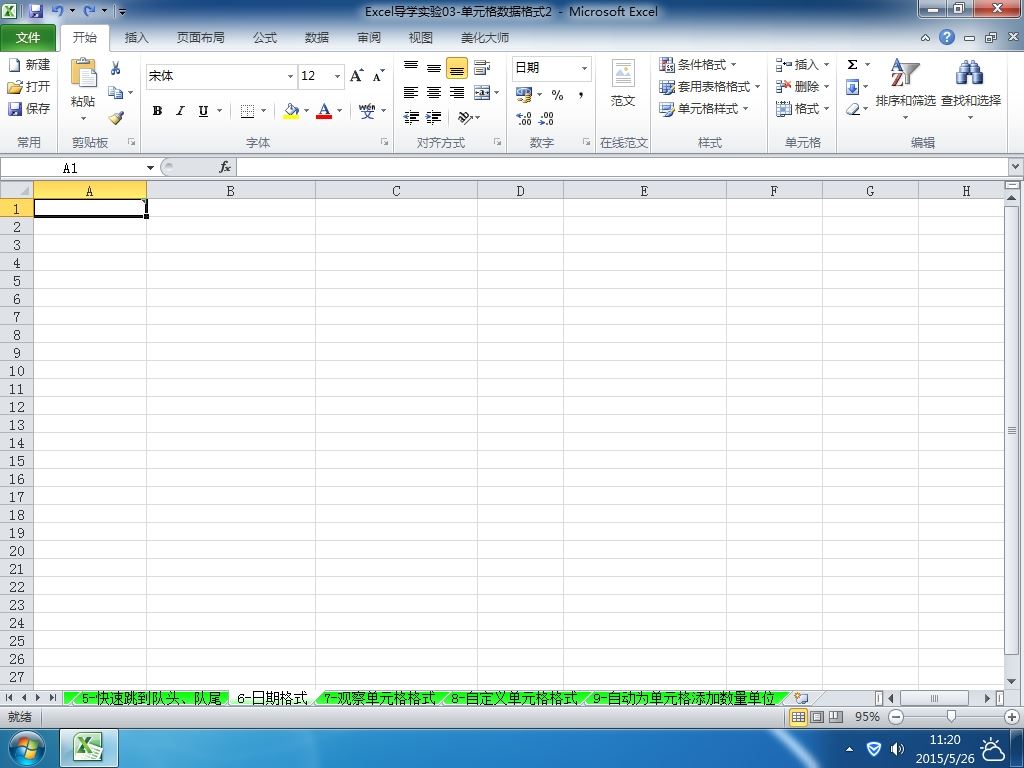The height and width of the screenshot is (768, 1024).
Task: Click the insert function fx button
Action: tap(225, 167)
